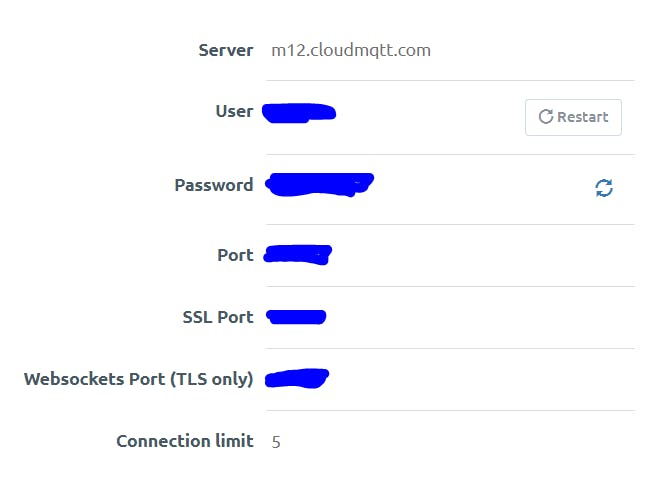Click the divider line below the Password row
654x496 pixels.
coord(450,224)
